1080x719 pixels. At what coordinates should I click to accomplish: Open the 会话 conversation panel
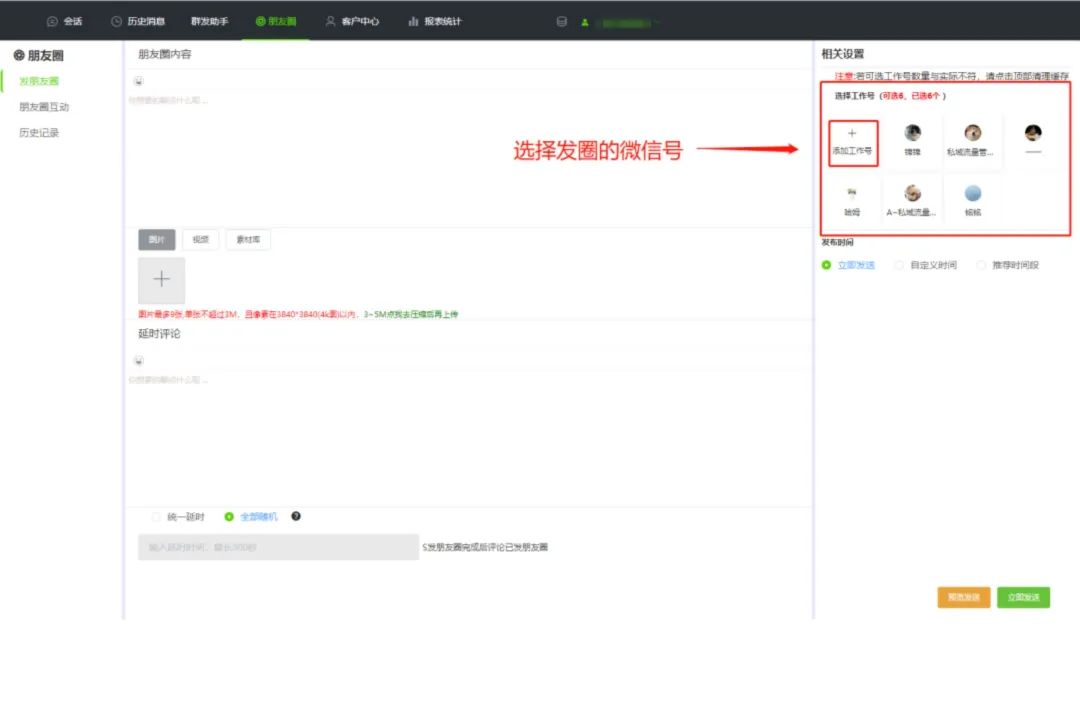click(70, 20)
